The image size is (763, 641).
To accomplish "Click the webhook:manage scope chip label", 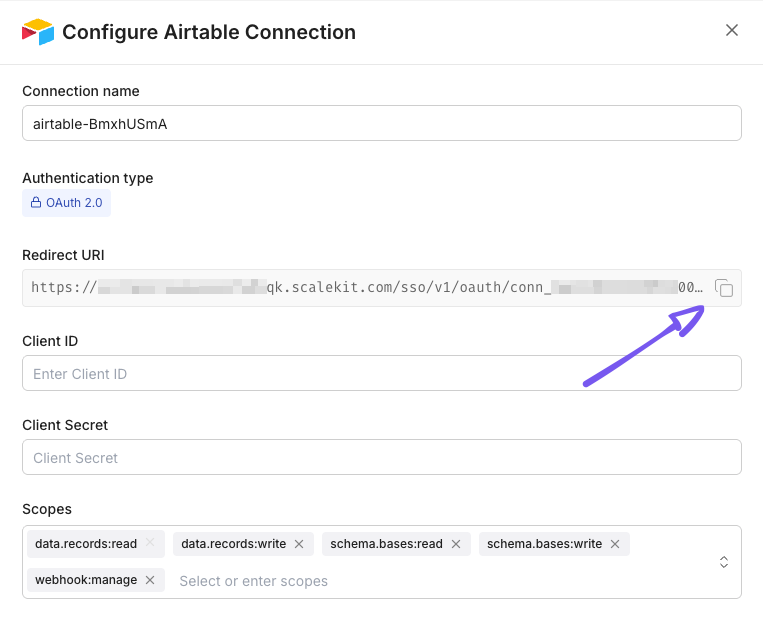I will 86,580.
